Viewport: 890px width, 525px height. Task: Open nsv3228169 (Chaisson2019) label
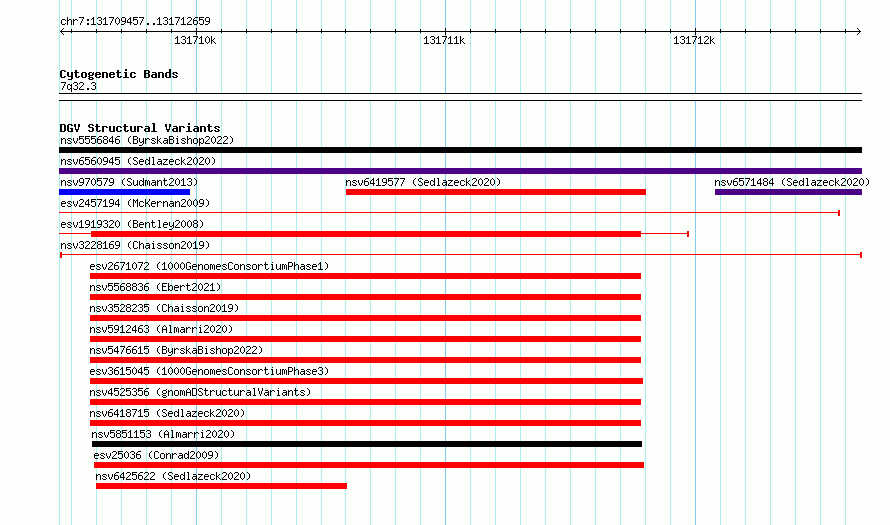click(135, 245)
